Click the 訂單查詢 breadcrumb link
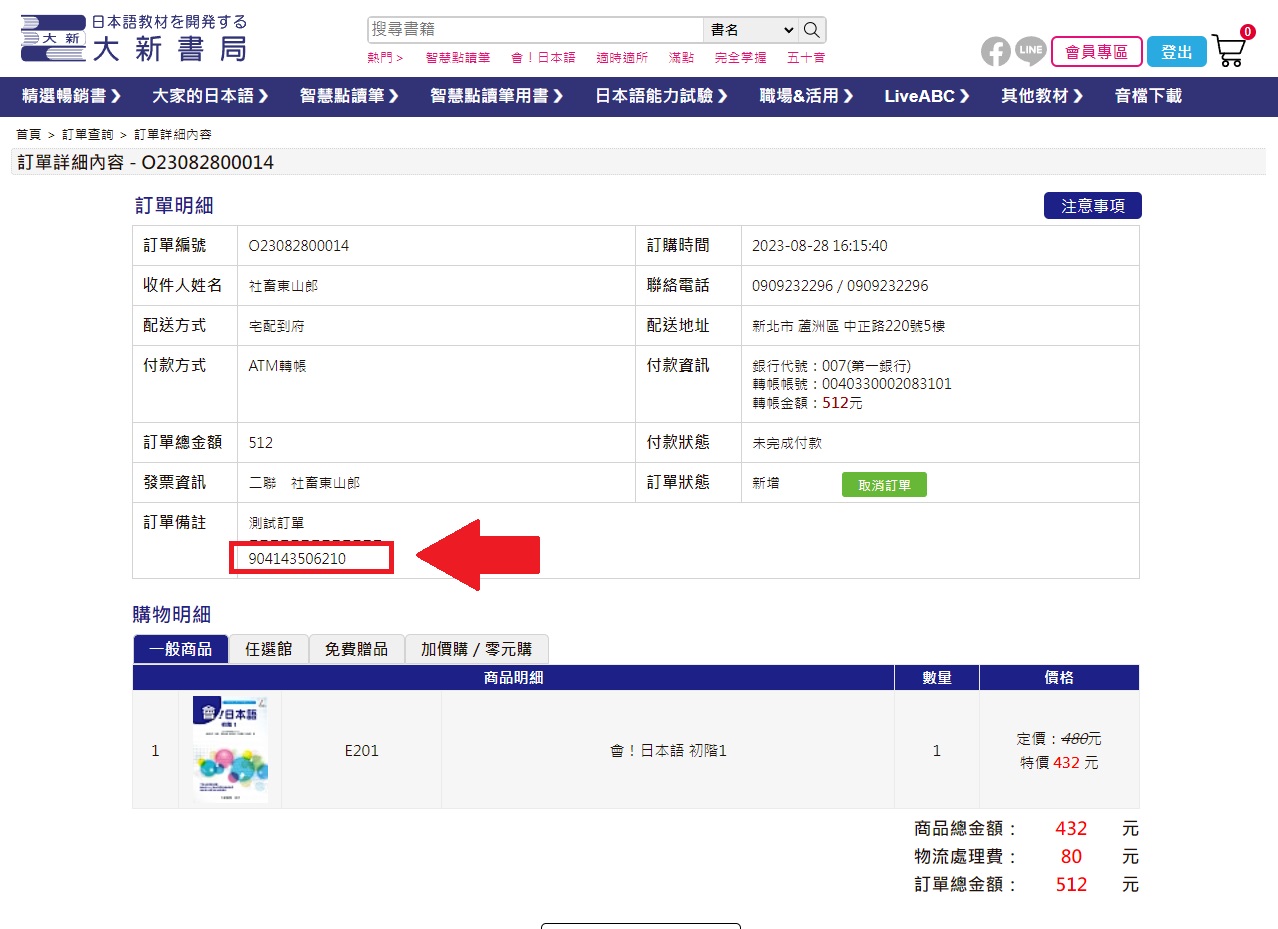This screenshot has height=929, width=1278. pos(87,134)
